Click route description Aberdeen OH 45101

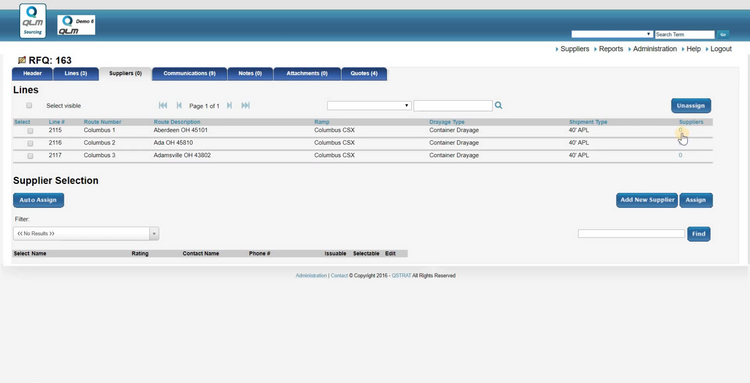pyautogui.click(x=180, y=130)
